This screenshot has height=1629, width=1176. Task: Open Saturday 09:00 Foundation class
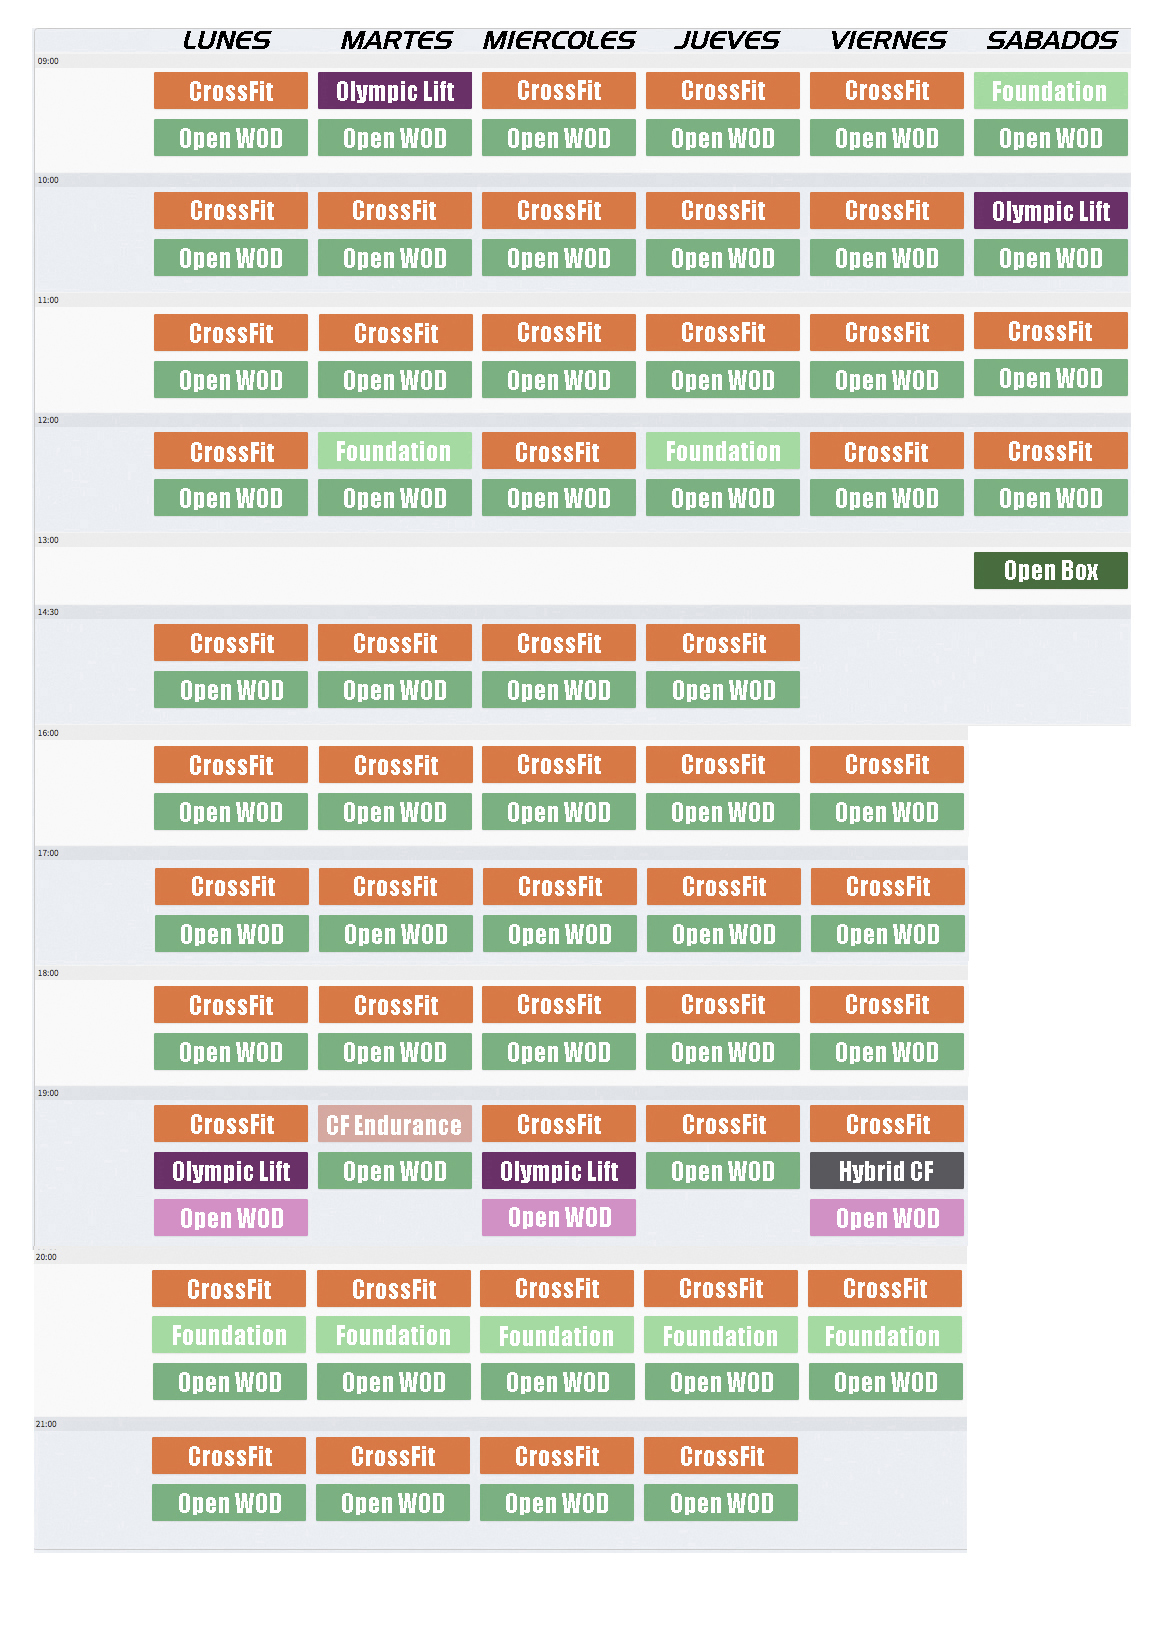point(1050,91)
